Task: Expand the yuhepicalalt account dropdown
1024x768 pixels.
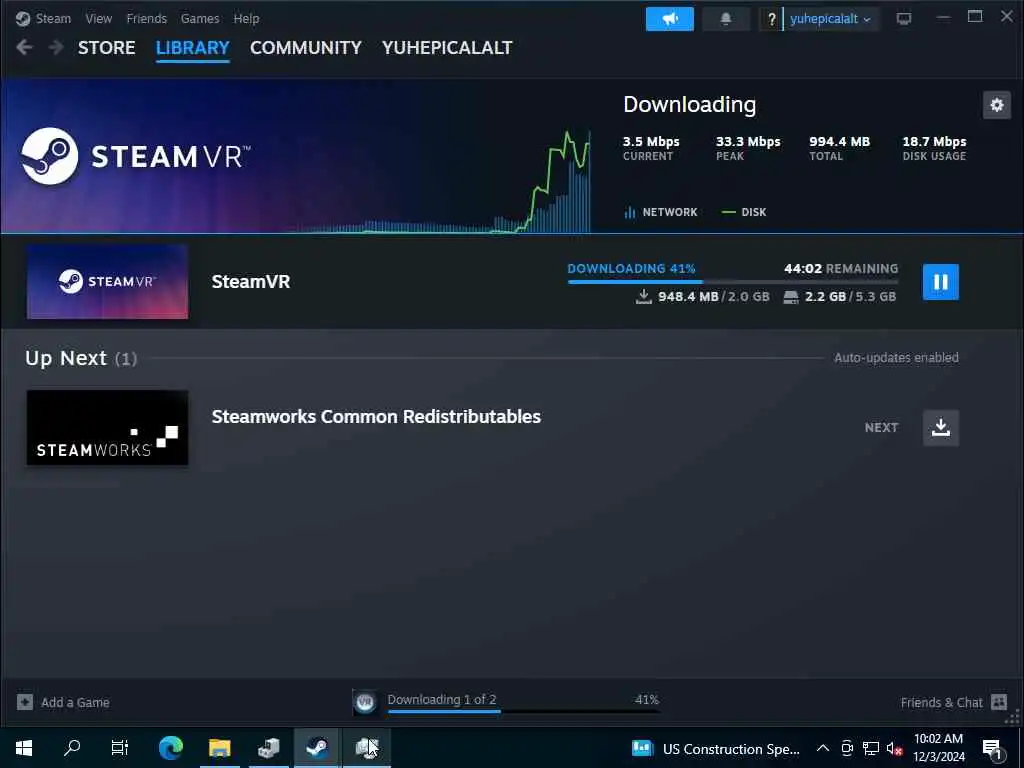Action: click(x=831, y=19)
